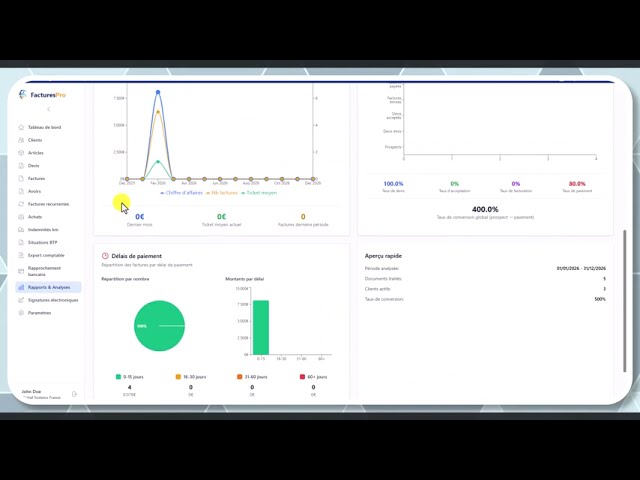Screen dimensions: 640x480
Task: Click the Articles box icon
Action: pos(21,153)
